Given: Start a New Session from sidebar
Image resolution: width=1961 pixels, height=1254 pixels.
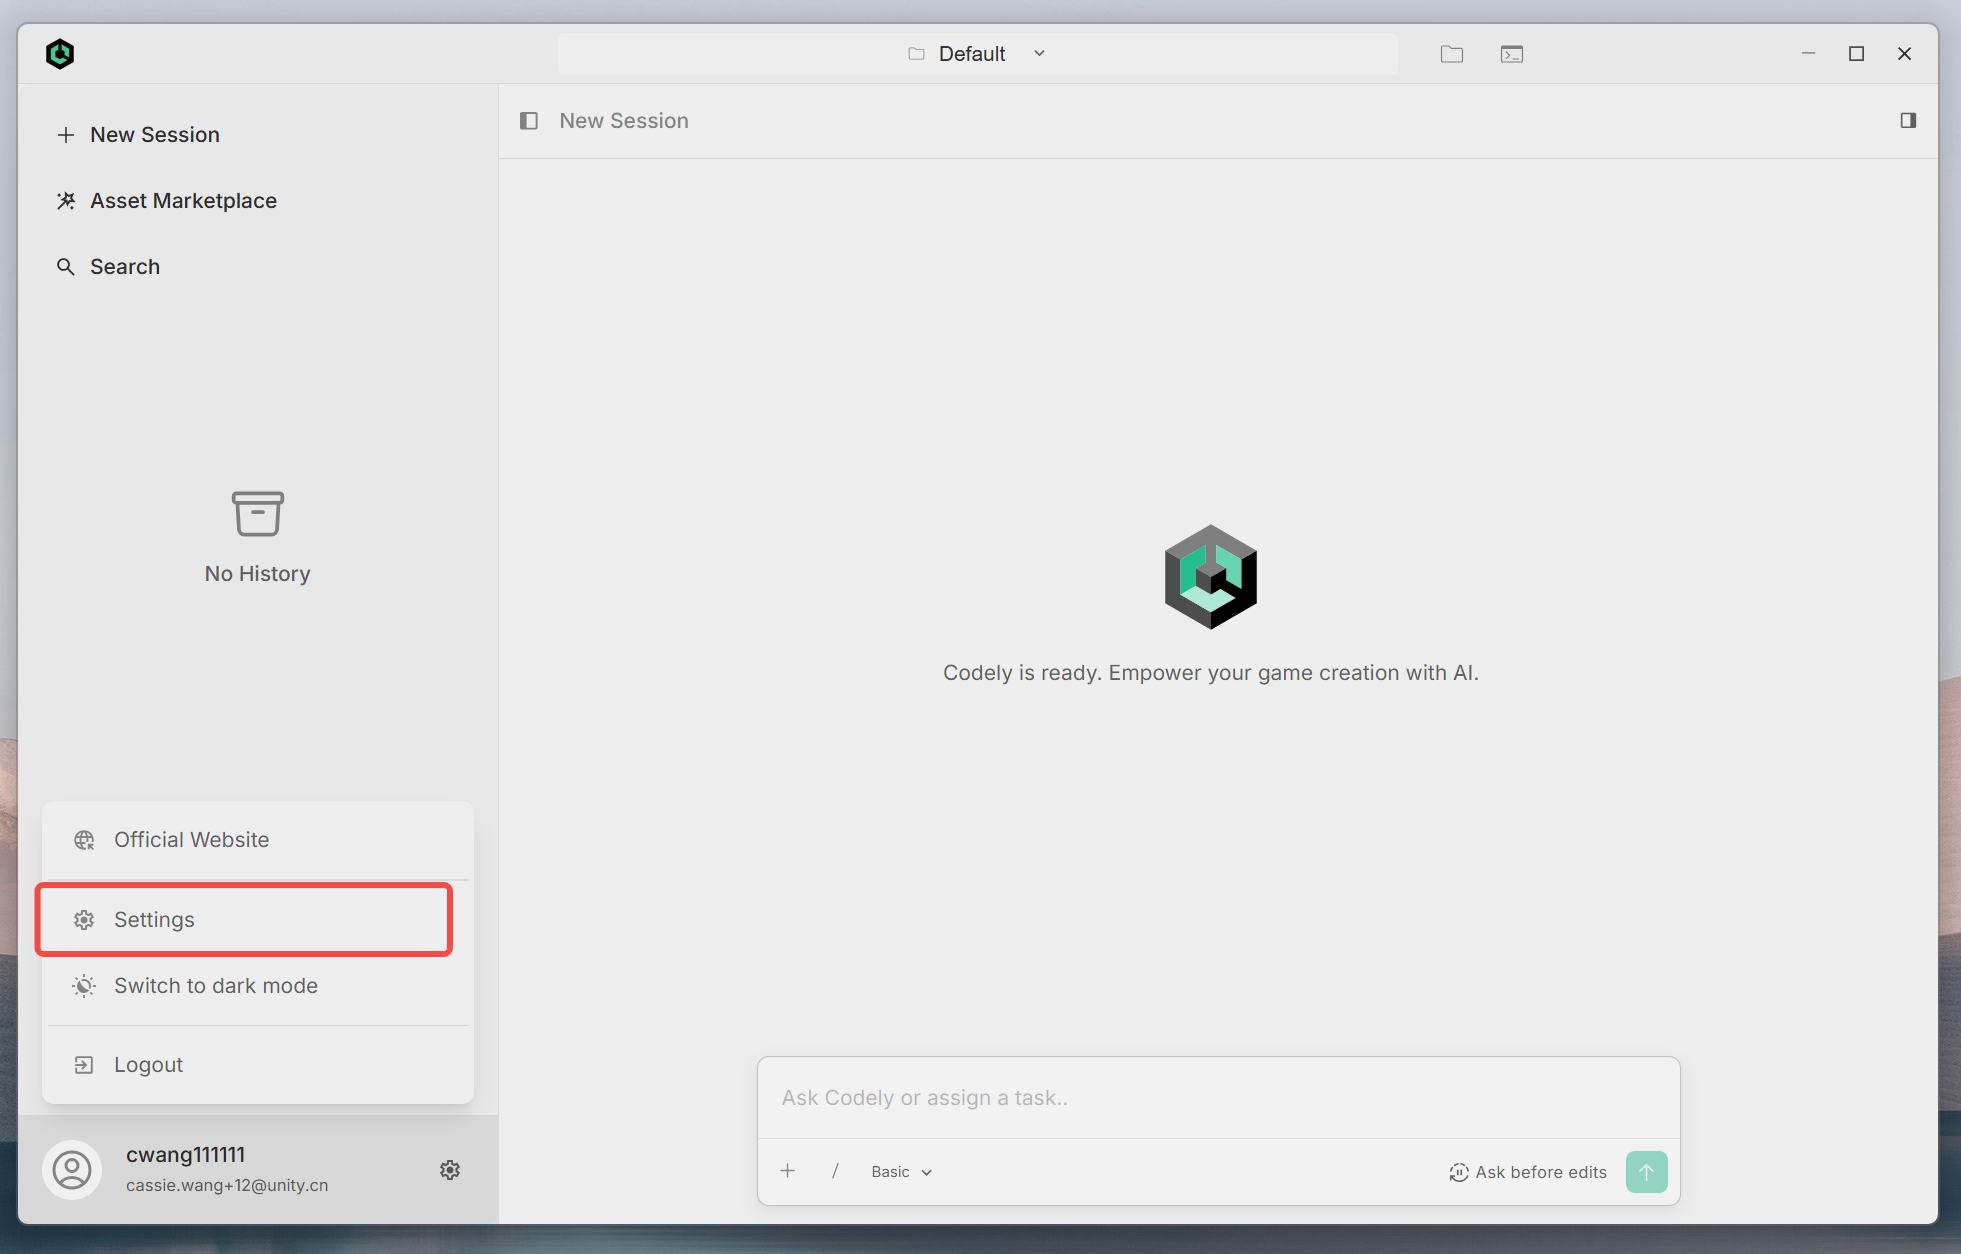Looking at the screenshot, I should pyautogui.click(x=138, y=135).
